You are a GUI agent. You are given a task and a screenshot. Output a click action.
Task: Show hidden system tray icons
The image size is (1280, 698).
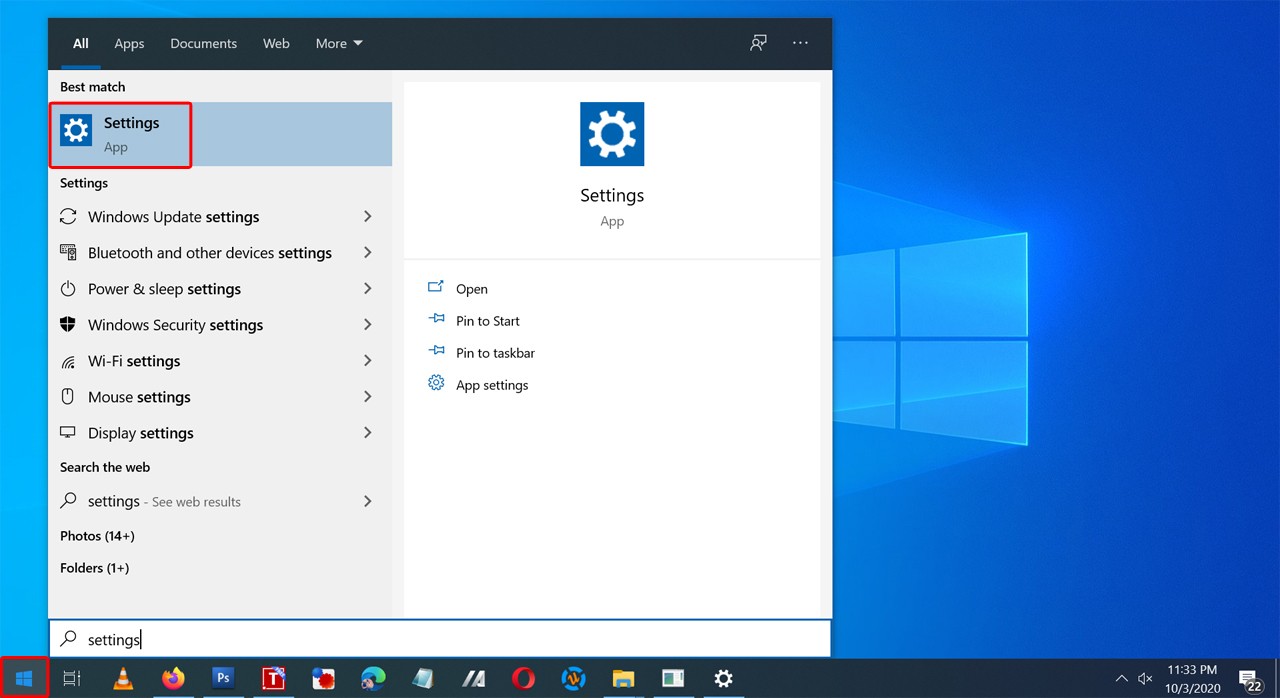[1121, 679]
